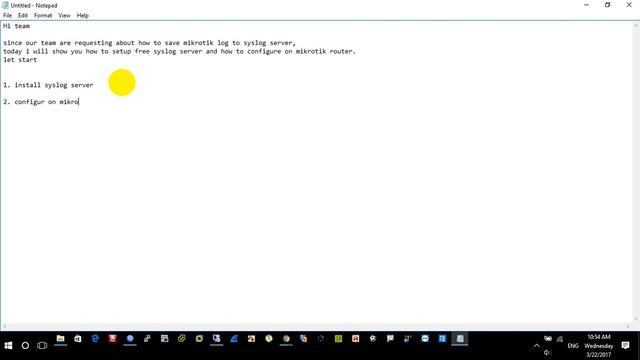Viewport: 640px width, 360px height.
Task: Open the Edit menu in Notepad
Action: point(23,16)
